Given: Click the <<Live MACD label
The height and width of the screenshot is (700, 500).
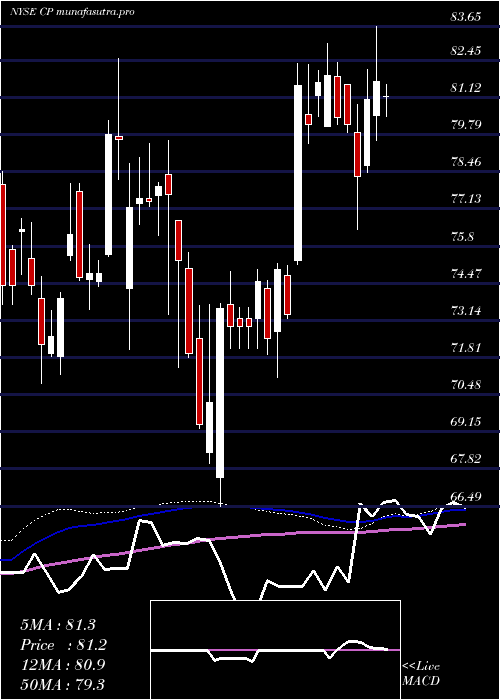Looking at the screenshot, I should (421, 674).
